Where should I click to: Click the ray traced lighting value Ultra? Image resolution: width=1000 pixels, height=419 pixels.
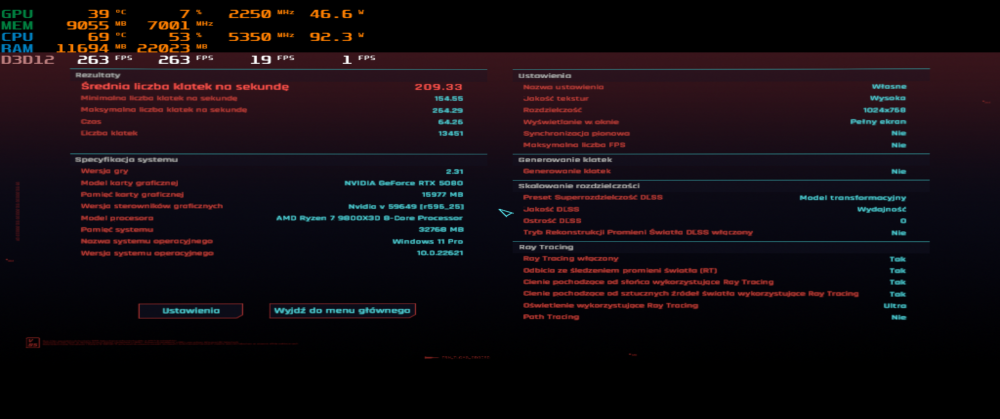pyautogui.click(x=895, y=305)
